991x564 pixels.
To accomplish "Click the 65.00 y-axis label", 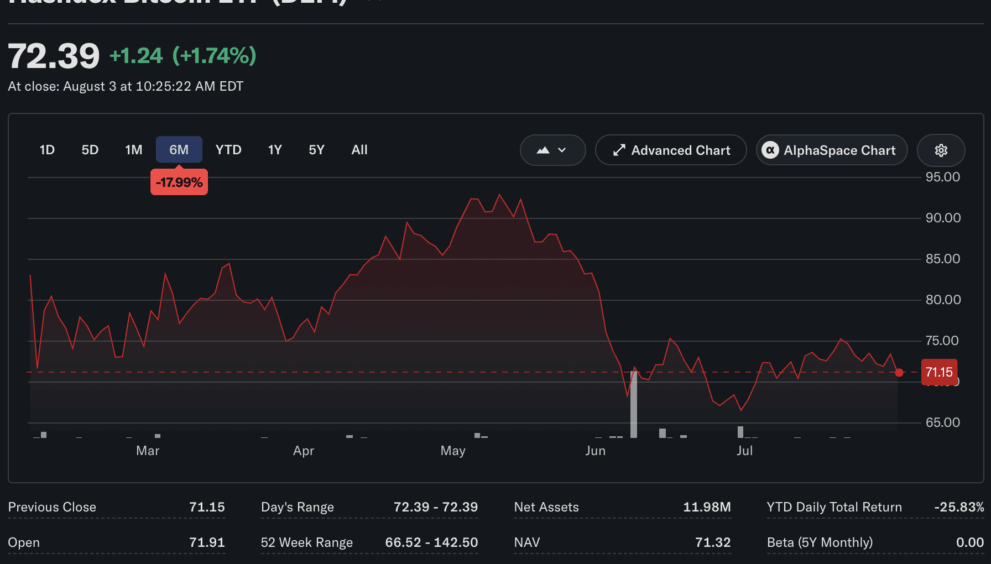I will tap(942, 422).
